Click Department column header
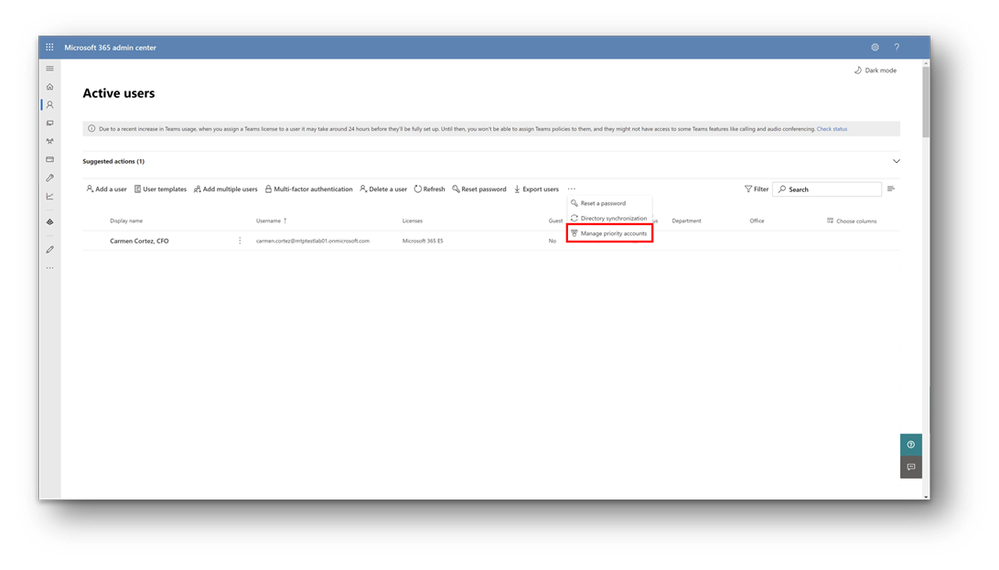Viewport: 999px width, 570px height. coord(686,221)
